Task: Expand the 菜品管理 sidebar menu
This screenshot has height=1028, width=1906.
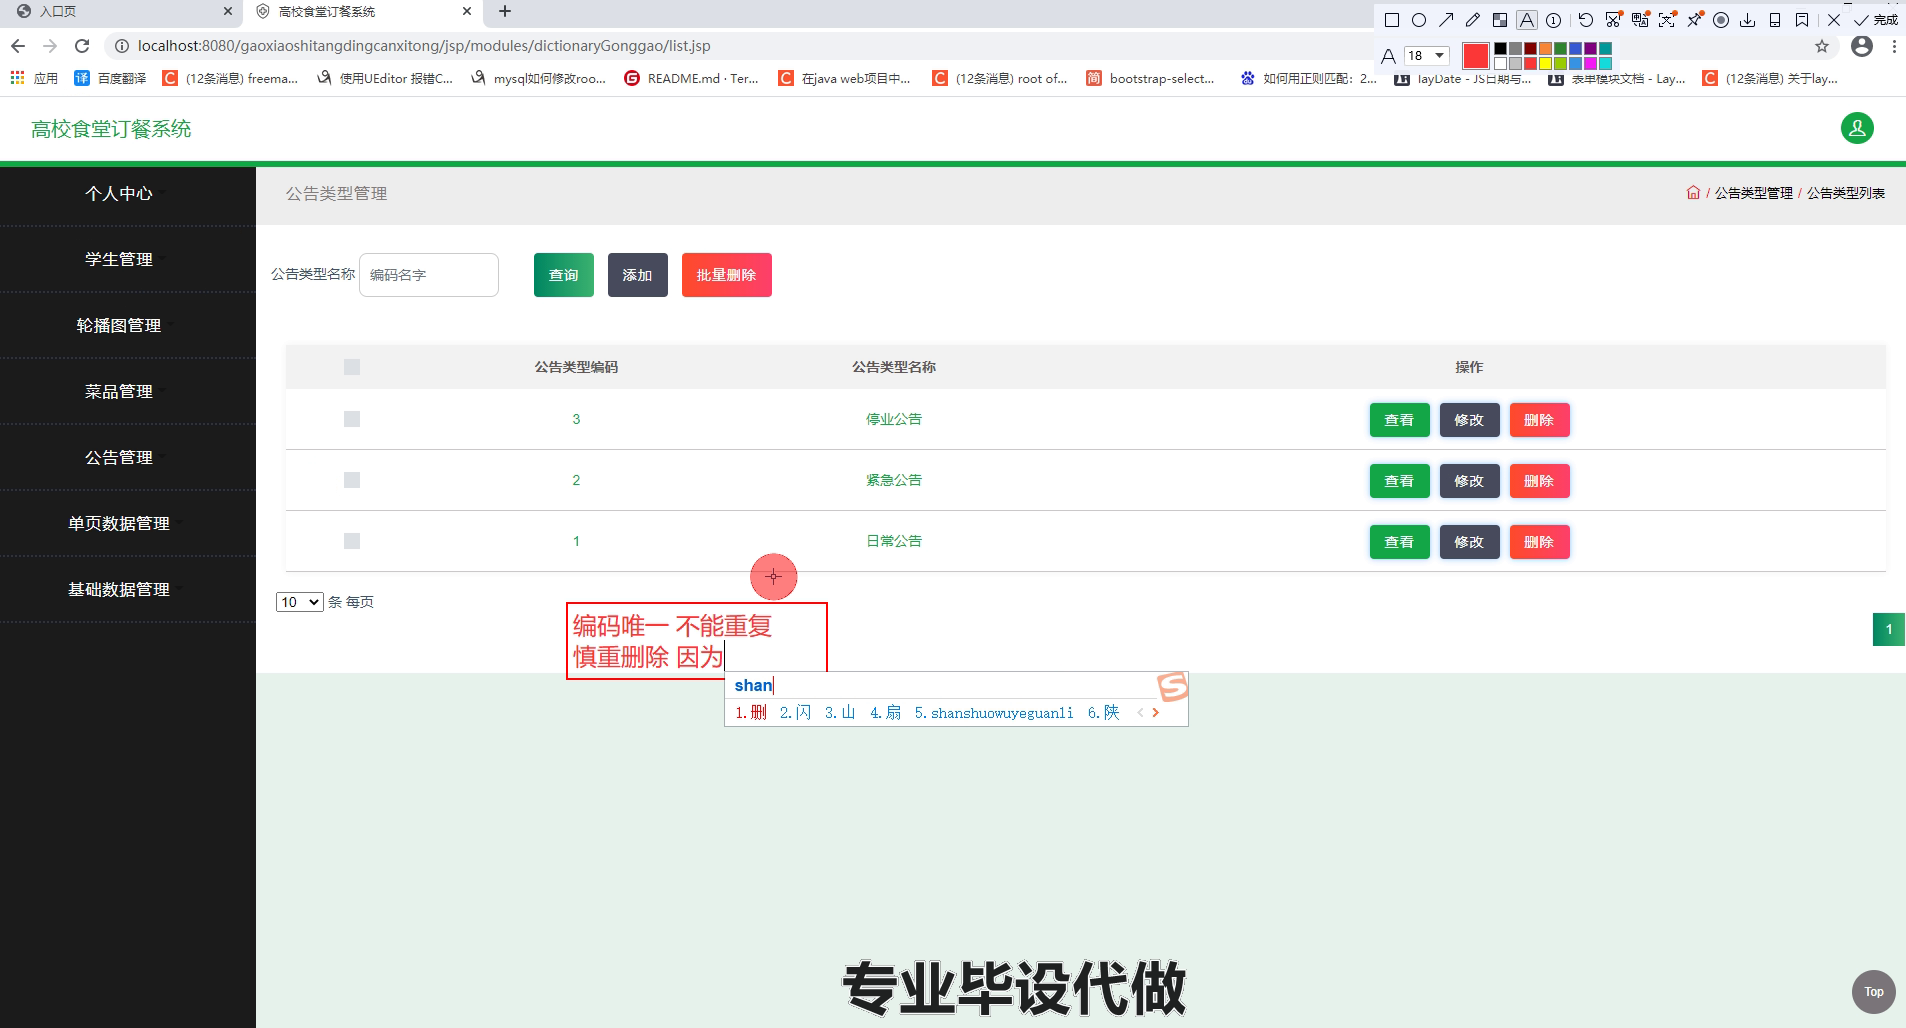Action: pyautogui.click(x=119, y=392)
